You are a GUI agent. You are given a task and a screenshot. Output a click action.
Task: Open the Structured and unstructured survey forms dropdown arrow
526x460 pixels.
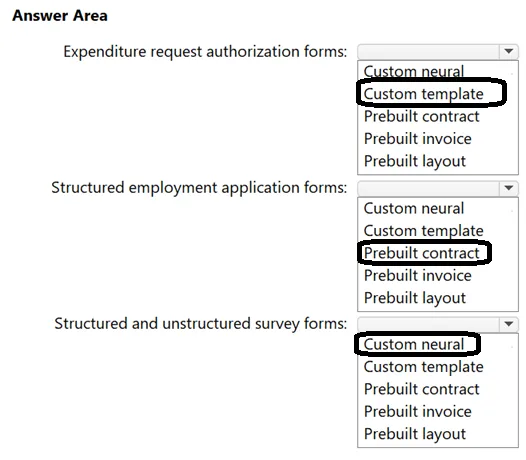509,324
